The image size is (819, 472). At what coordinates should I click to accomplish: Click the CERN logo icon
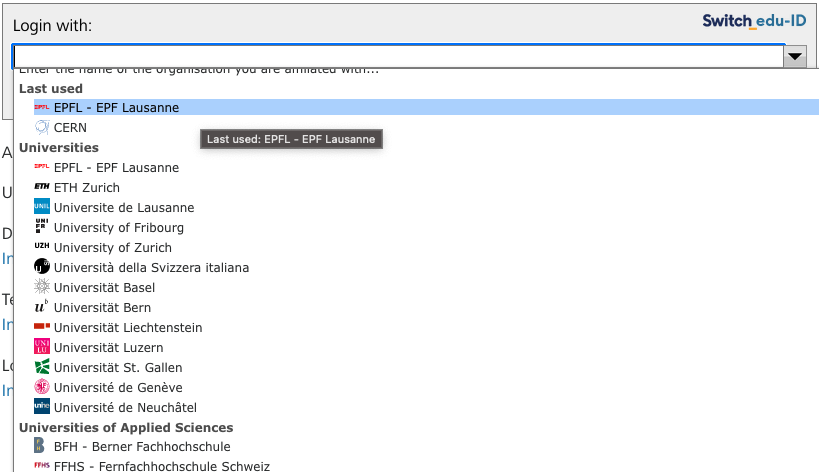(42, 128)
